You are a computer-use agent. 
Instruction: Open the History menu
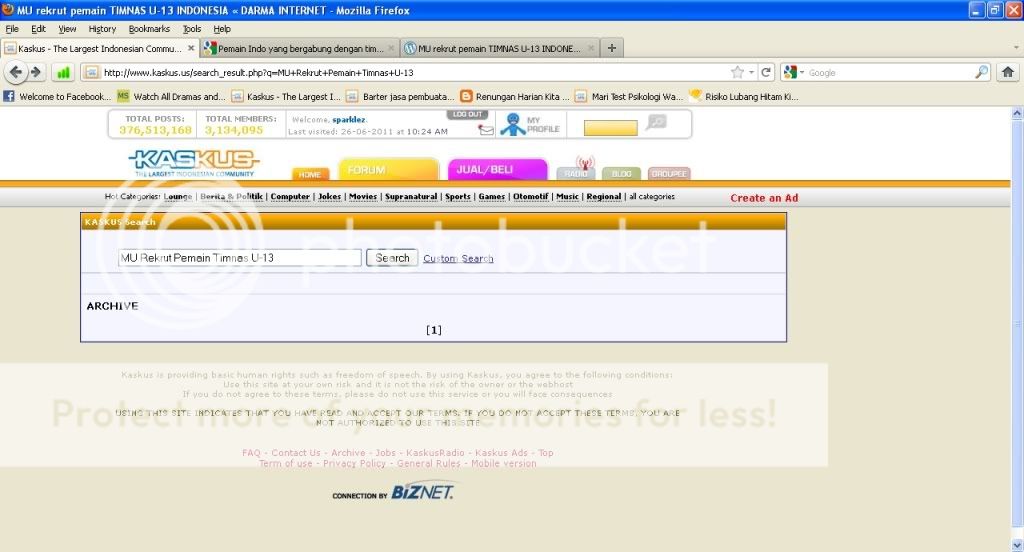click(103, 29)
